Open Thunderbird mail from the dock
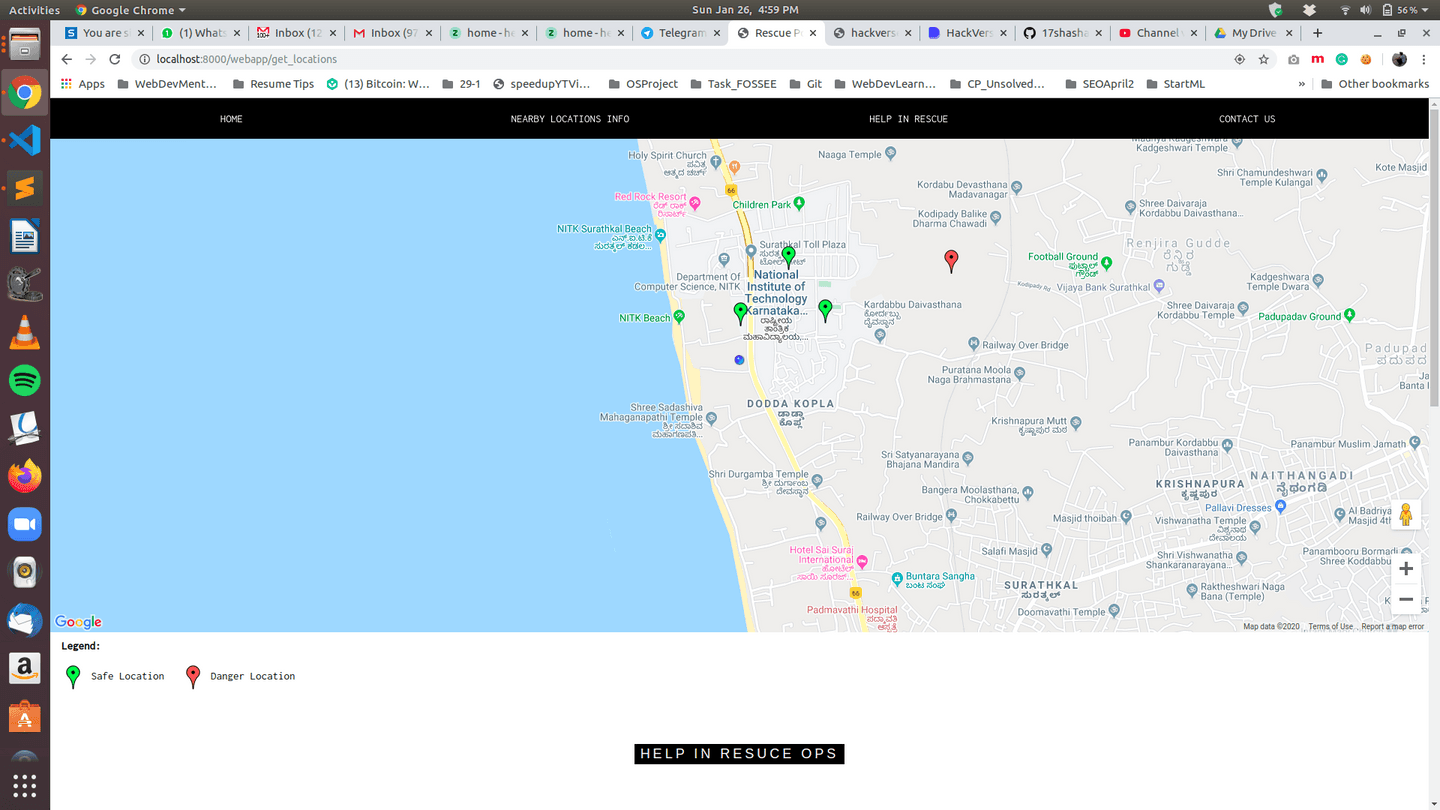Screen dimensions: 1440x810 pyautogui.click(x=25, y=620)
